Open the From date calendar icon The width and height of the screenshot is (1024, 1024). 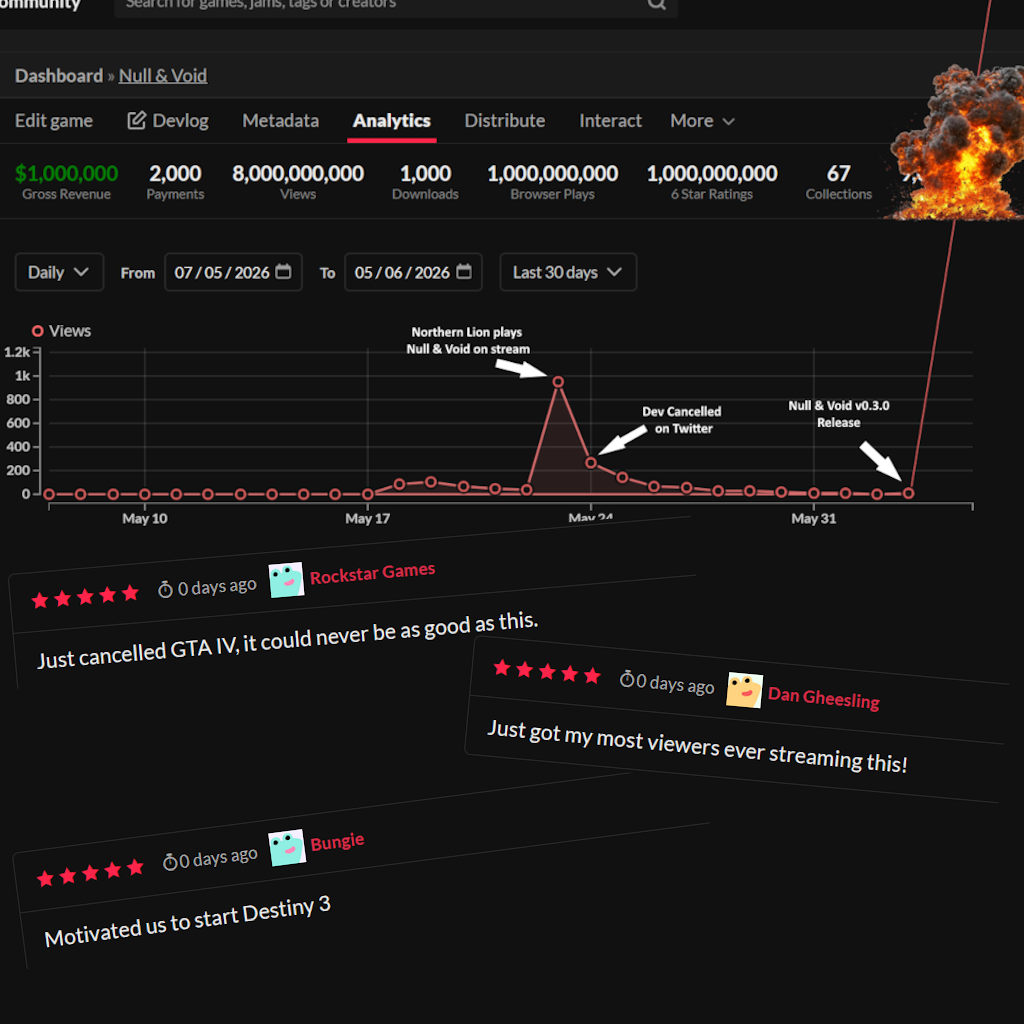pos(283,272)
